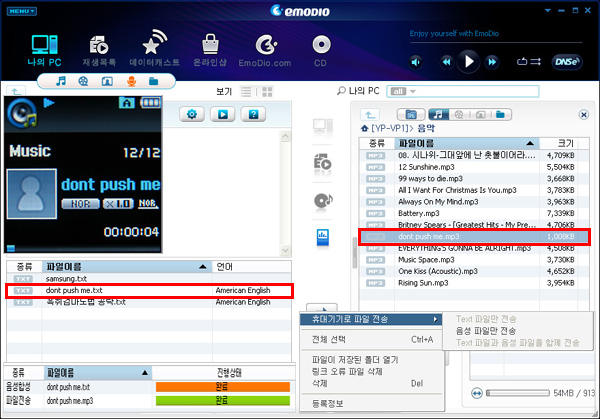Image resolution: width=600 pixels, height=419 pixels.
Task: Select All I Want For Christmas Is You.mp3
Action: 474,190
